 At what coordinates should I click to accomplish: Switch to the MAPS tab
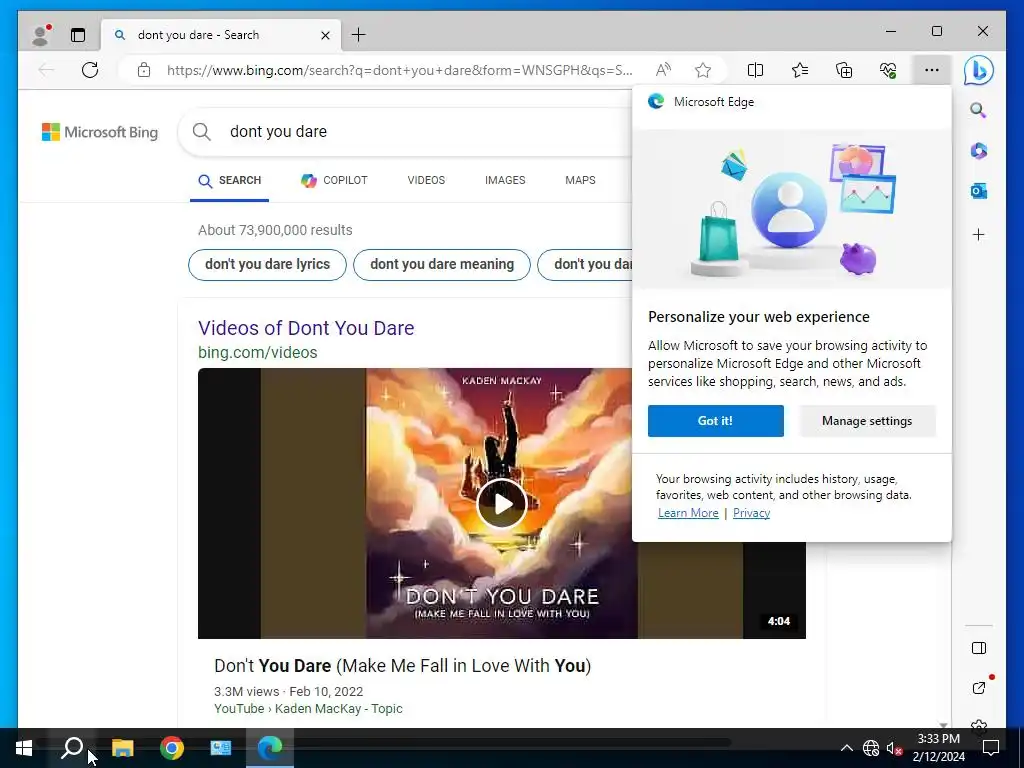[580, 180]
